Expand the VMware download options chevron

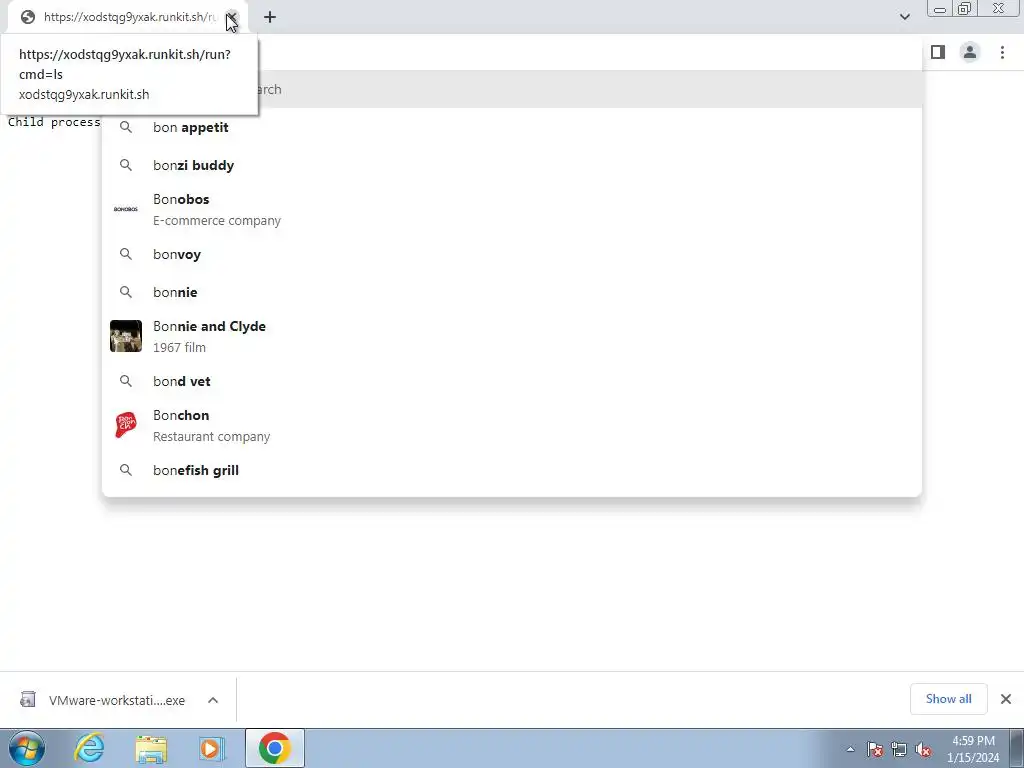click(x=213, y=700)
